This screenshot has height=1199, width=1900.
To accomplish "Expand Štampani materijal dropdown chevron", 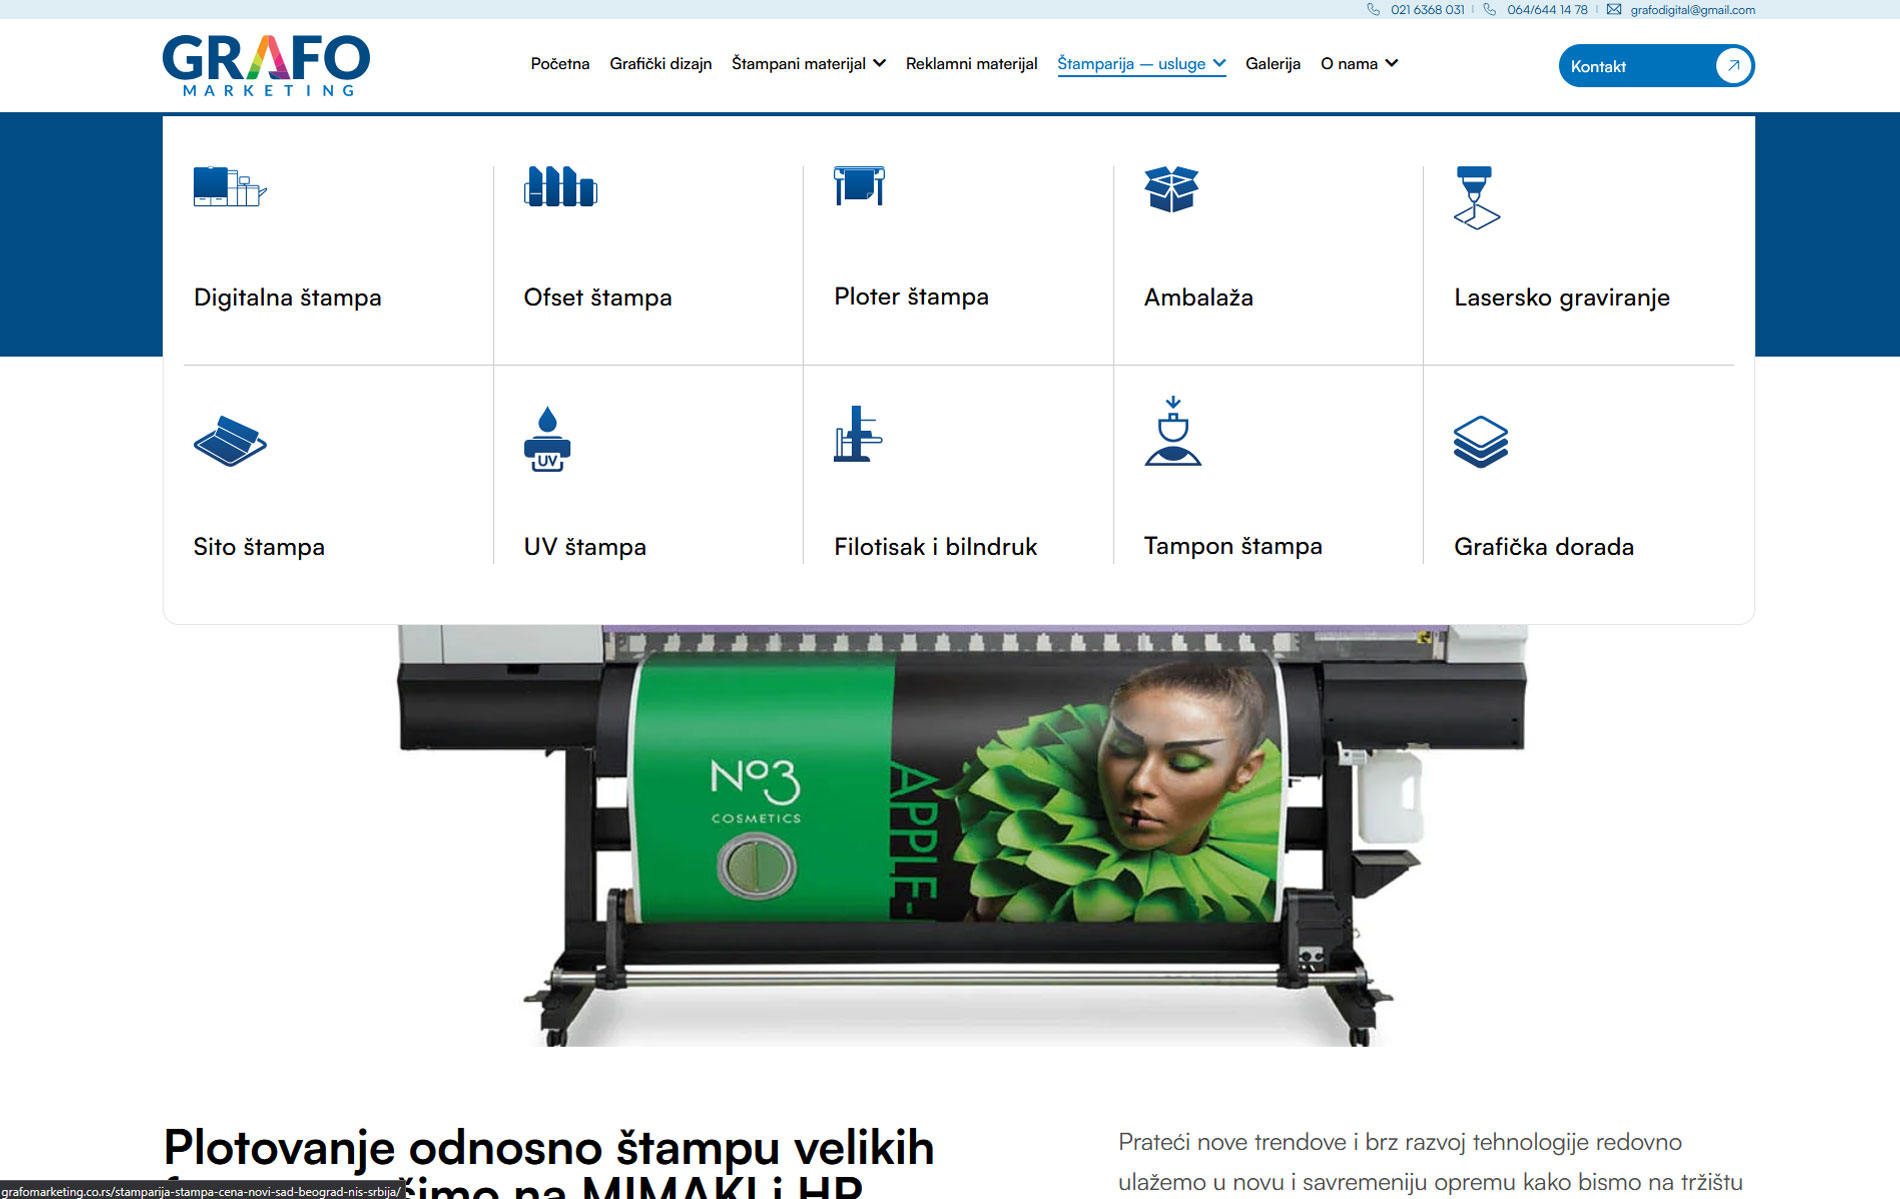I will [879, 63].
